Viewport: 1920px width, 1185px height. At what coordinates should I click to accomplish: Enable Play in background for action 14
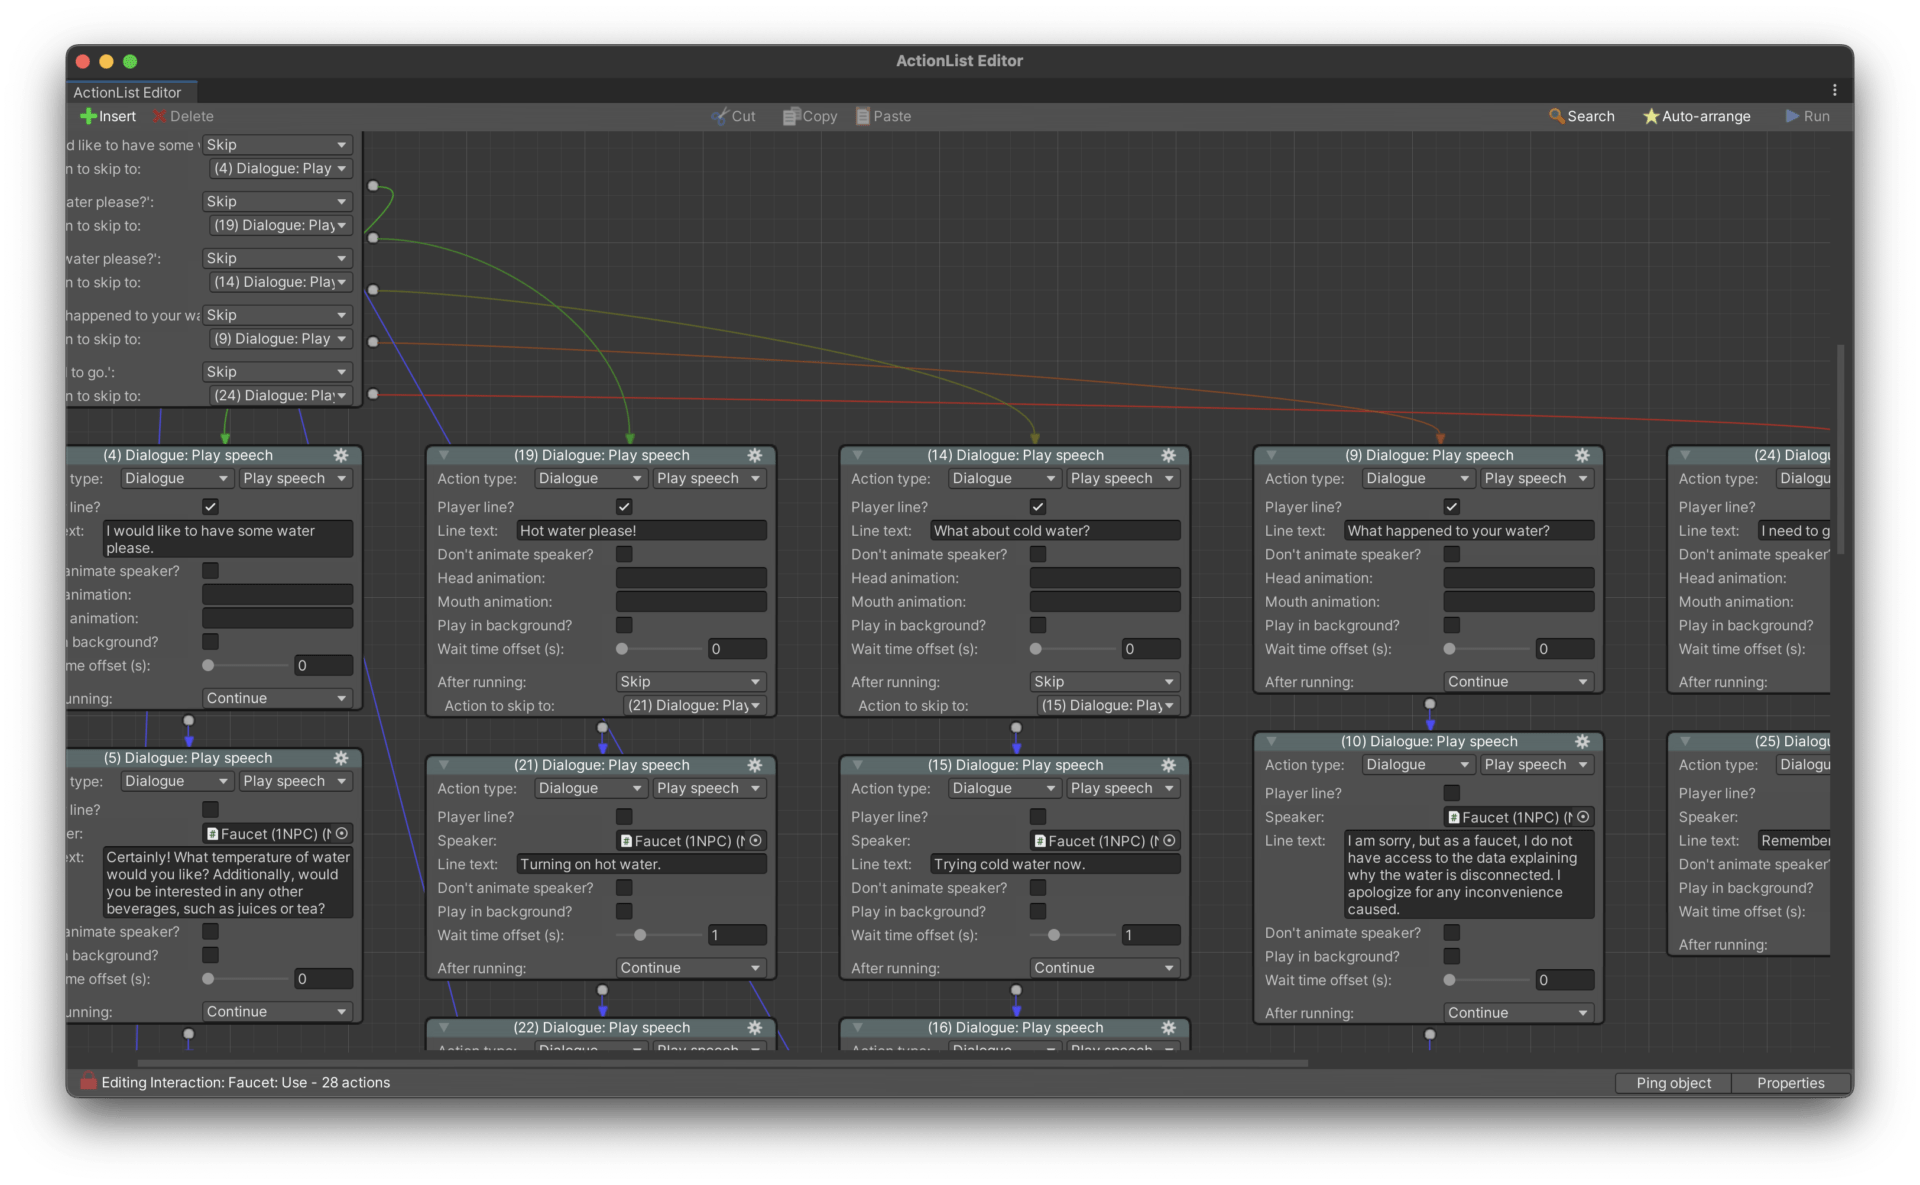tap(1038, 625)
